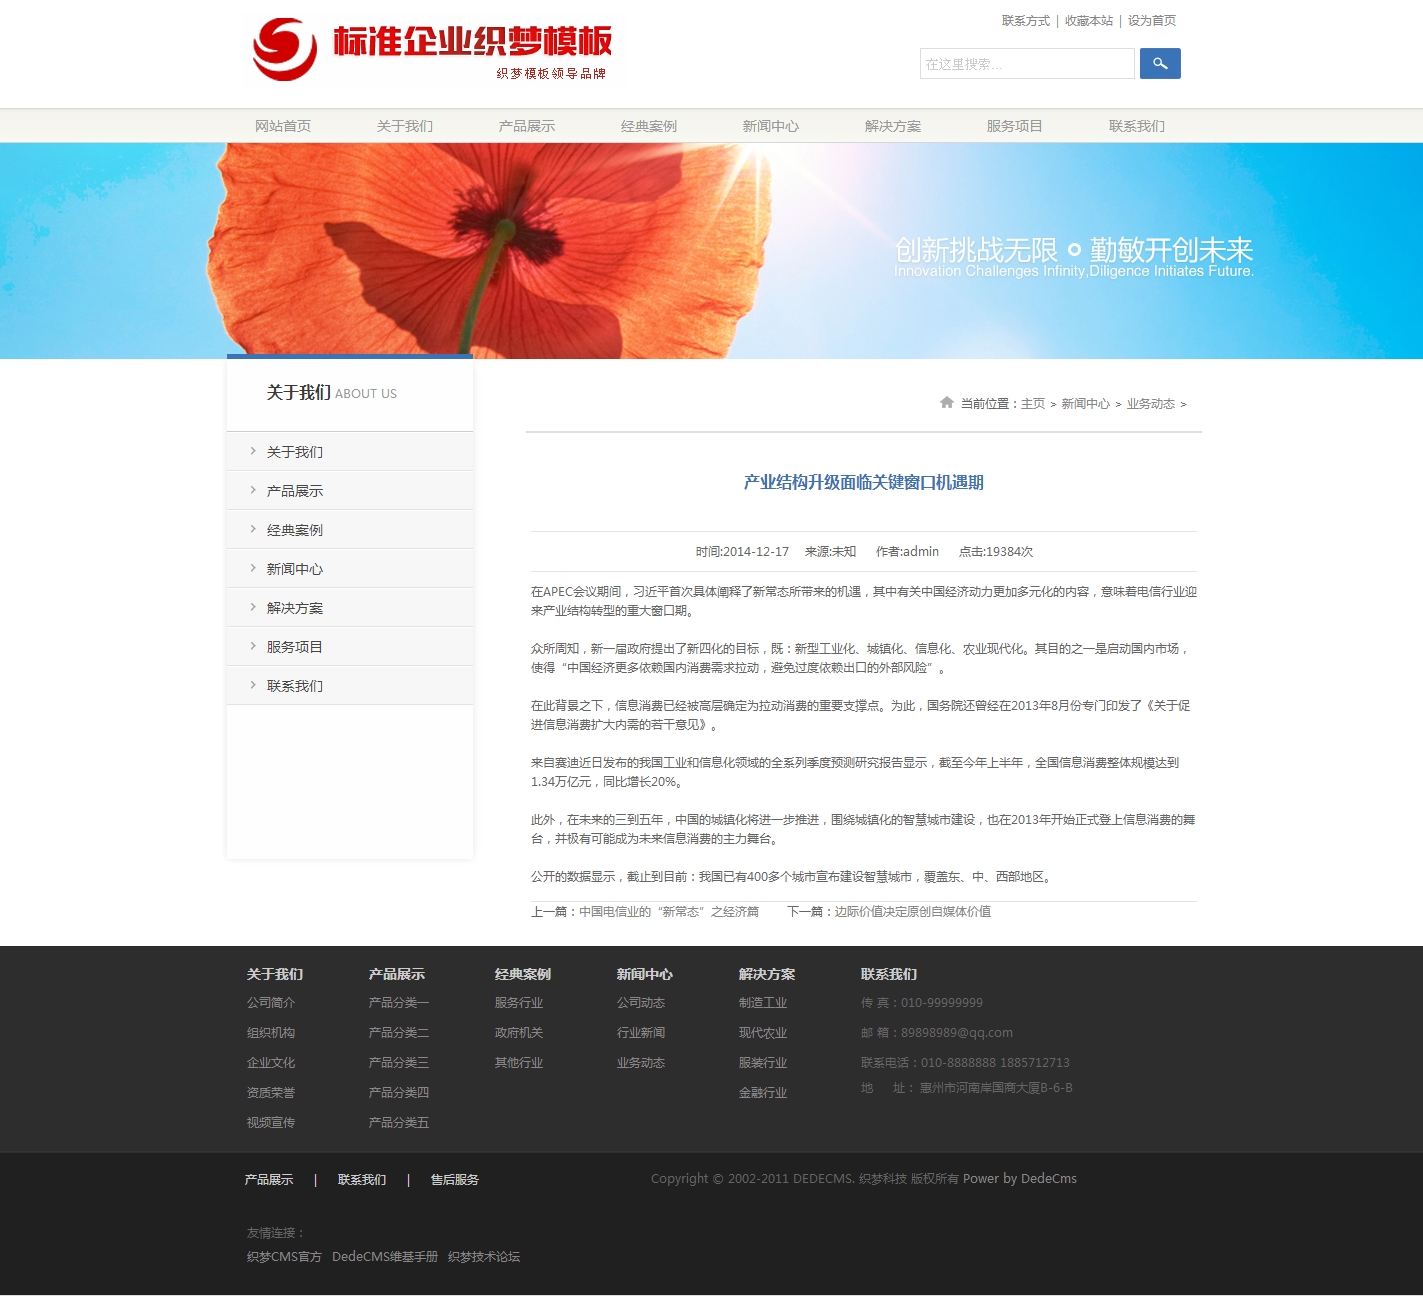Type in the 在这里搜索 search field

[x=1026, y=64]
